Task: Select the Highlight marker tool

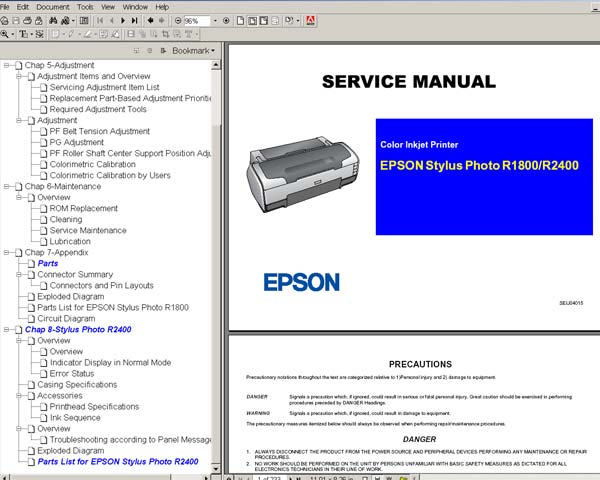Action: click(88, 34)
